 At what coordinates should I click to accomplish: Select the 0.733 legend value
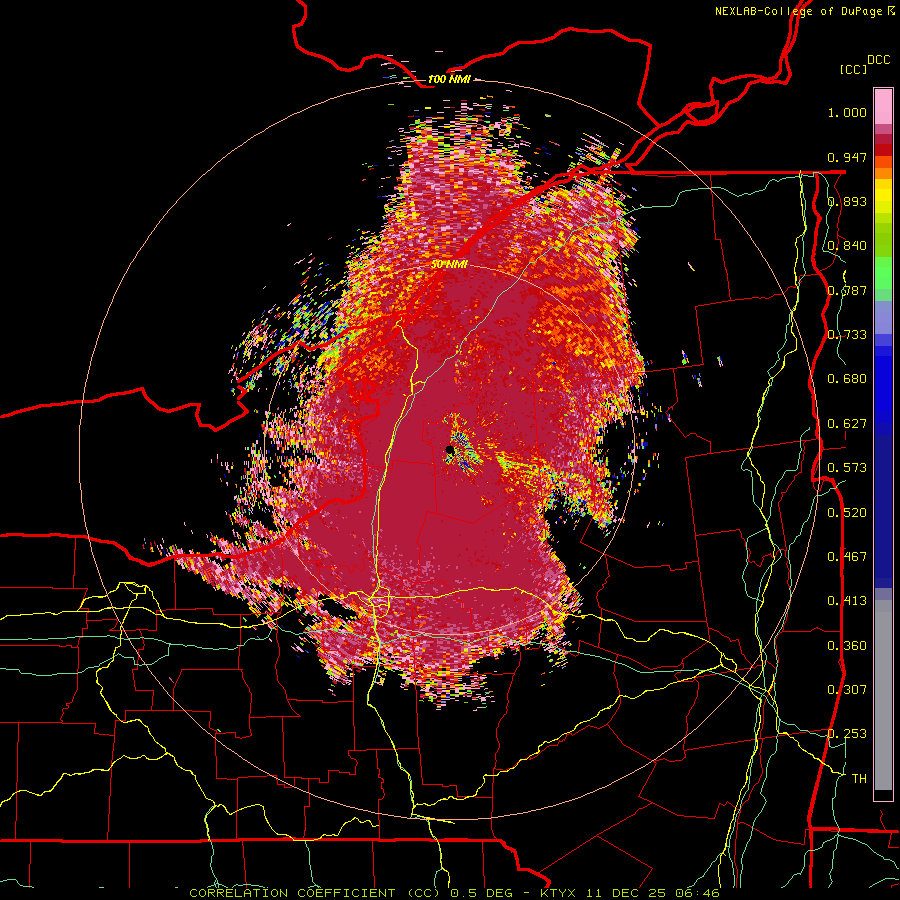pyautogui.click(x=847, y=335)
